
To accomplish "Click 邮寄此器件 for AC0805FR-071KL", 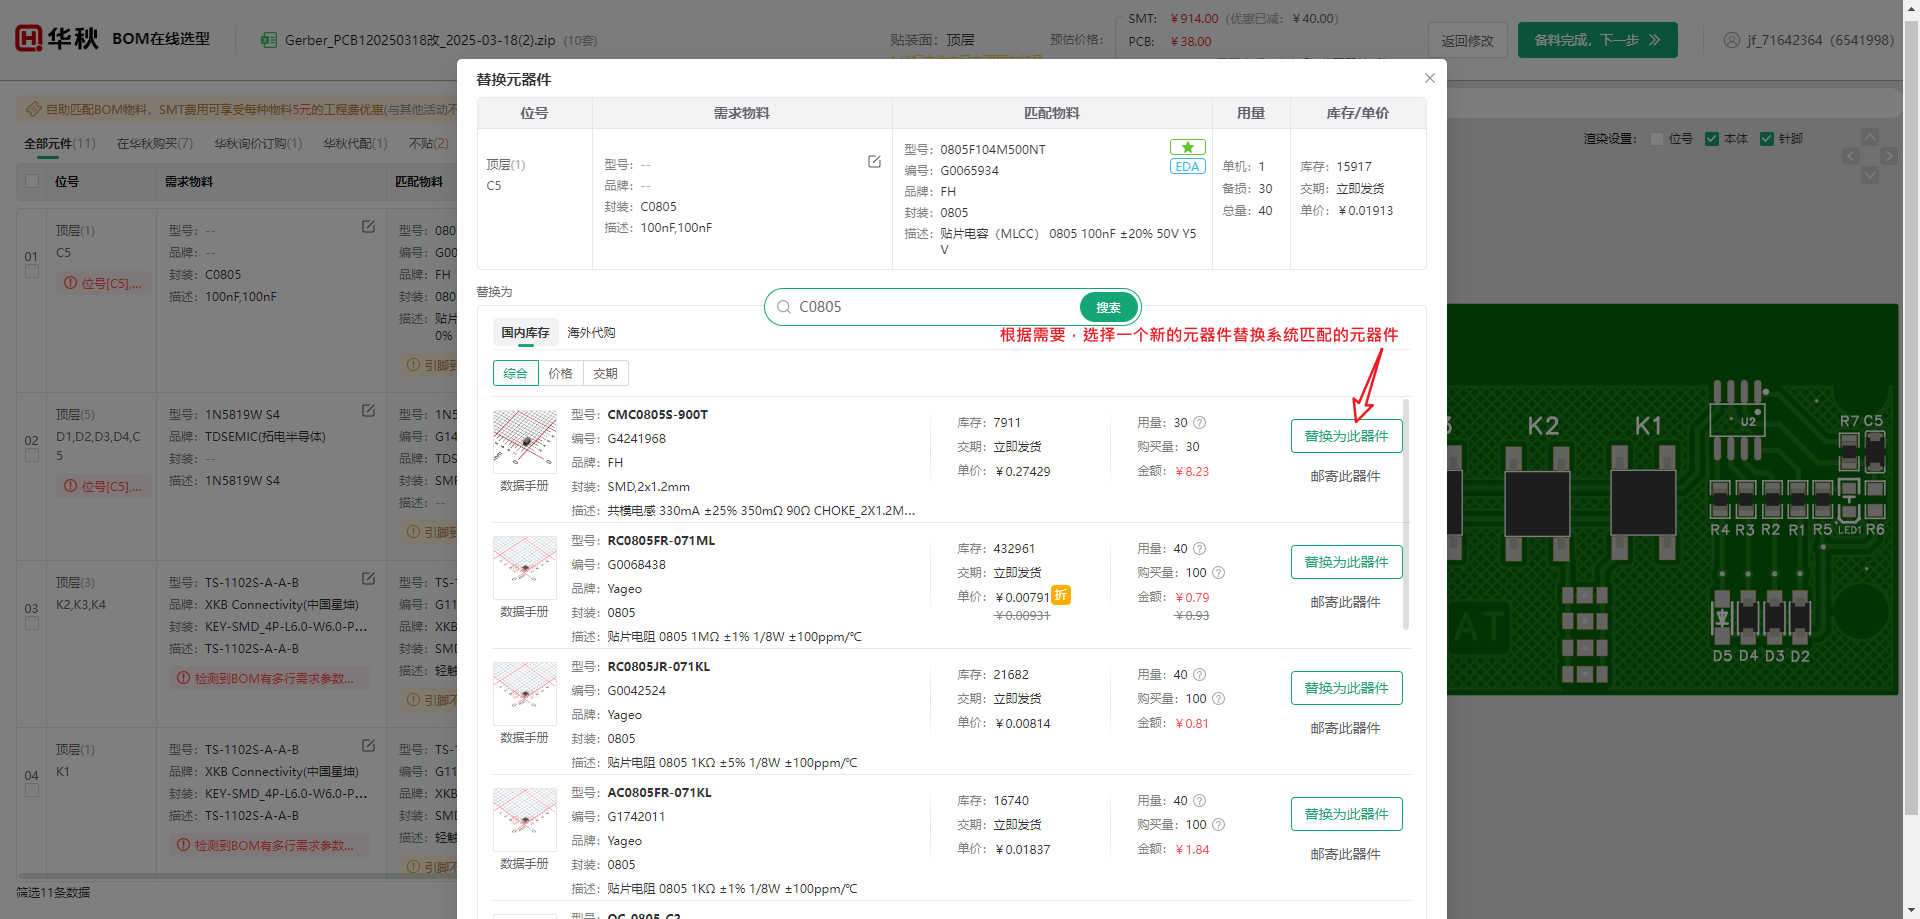I will (x=1345, y=854).
